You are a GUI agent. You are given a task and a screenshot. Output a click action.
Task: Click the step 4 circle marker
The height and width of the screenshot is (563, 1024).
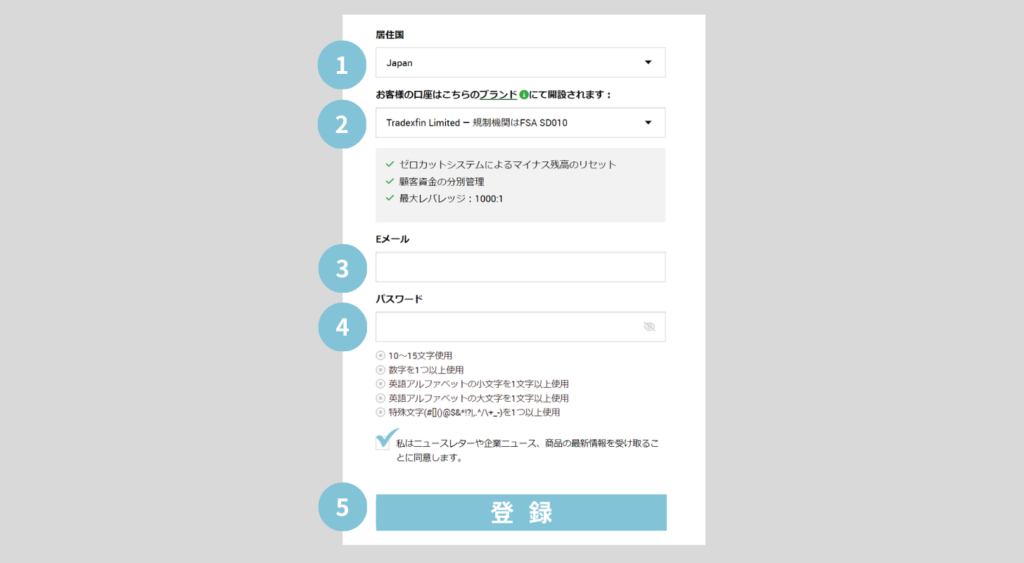pos(342,327)
